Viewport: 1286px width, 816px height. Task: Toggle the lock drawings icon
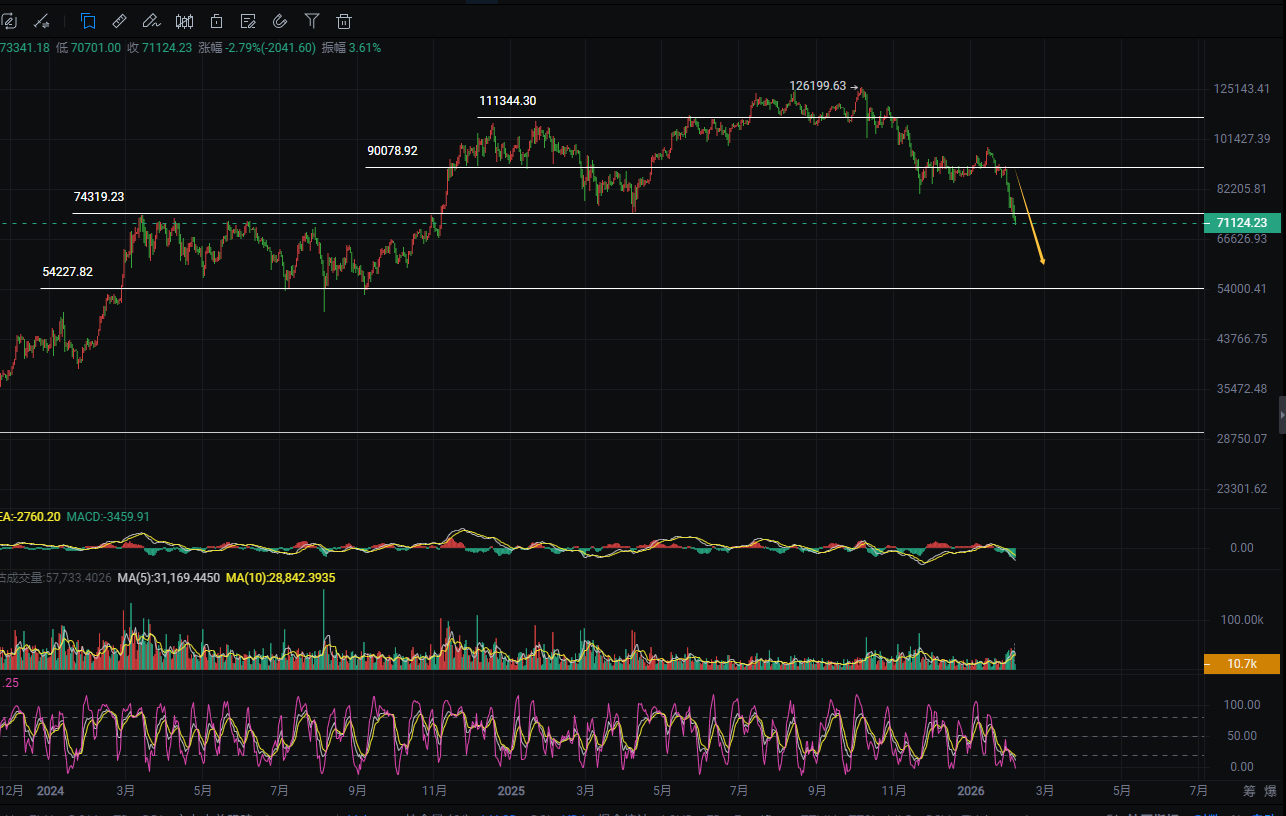tap(216, 20)
